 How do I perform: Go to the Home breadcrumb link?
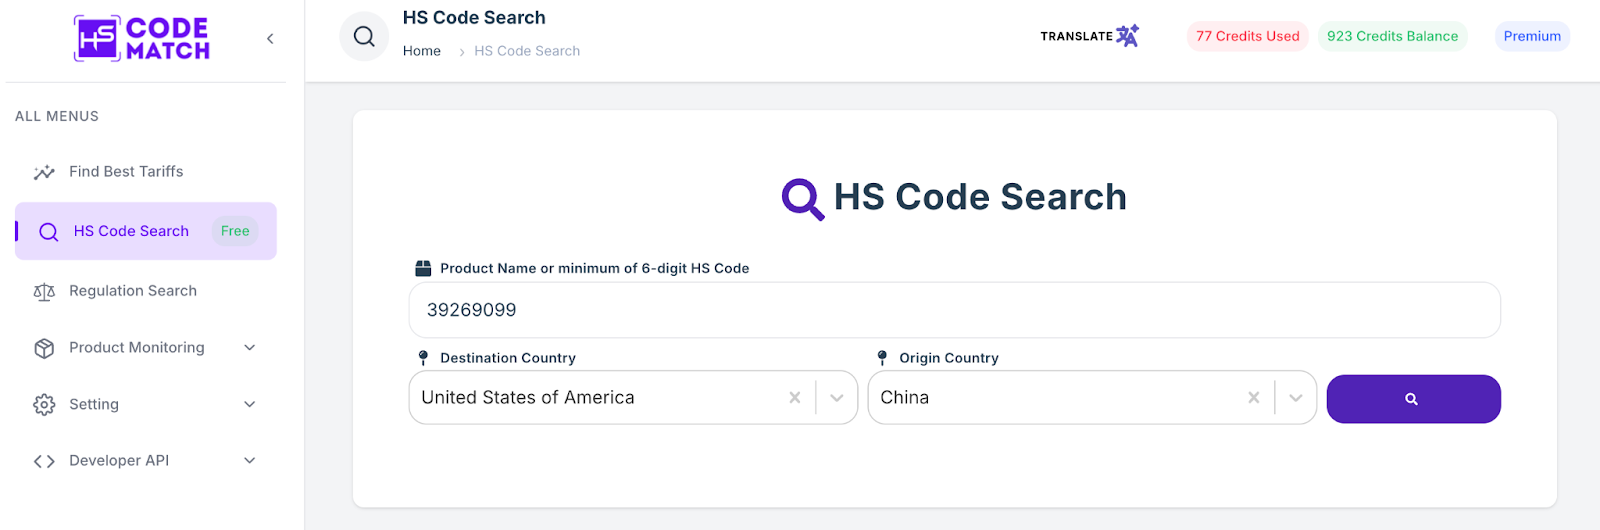click(422, 51)
